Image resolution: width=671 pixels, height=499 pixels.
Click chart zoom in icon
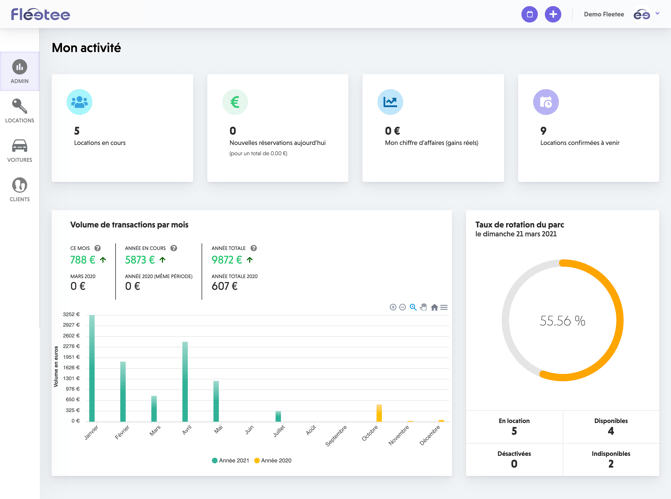tap(393, 307)
